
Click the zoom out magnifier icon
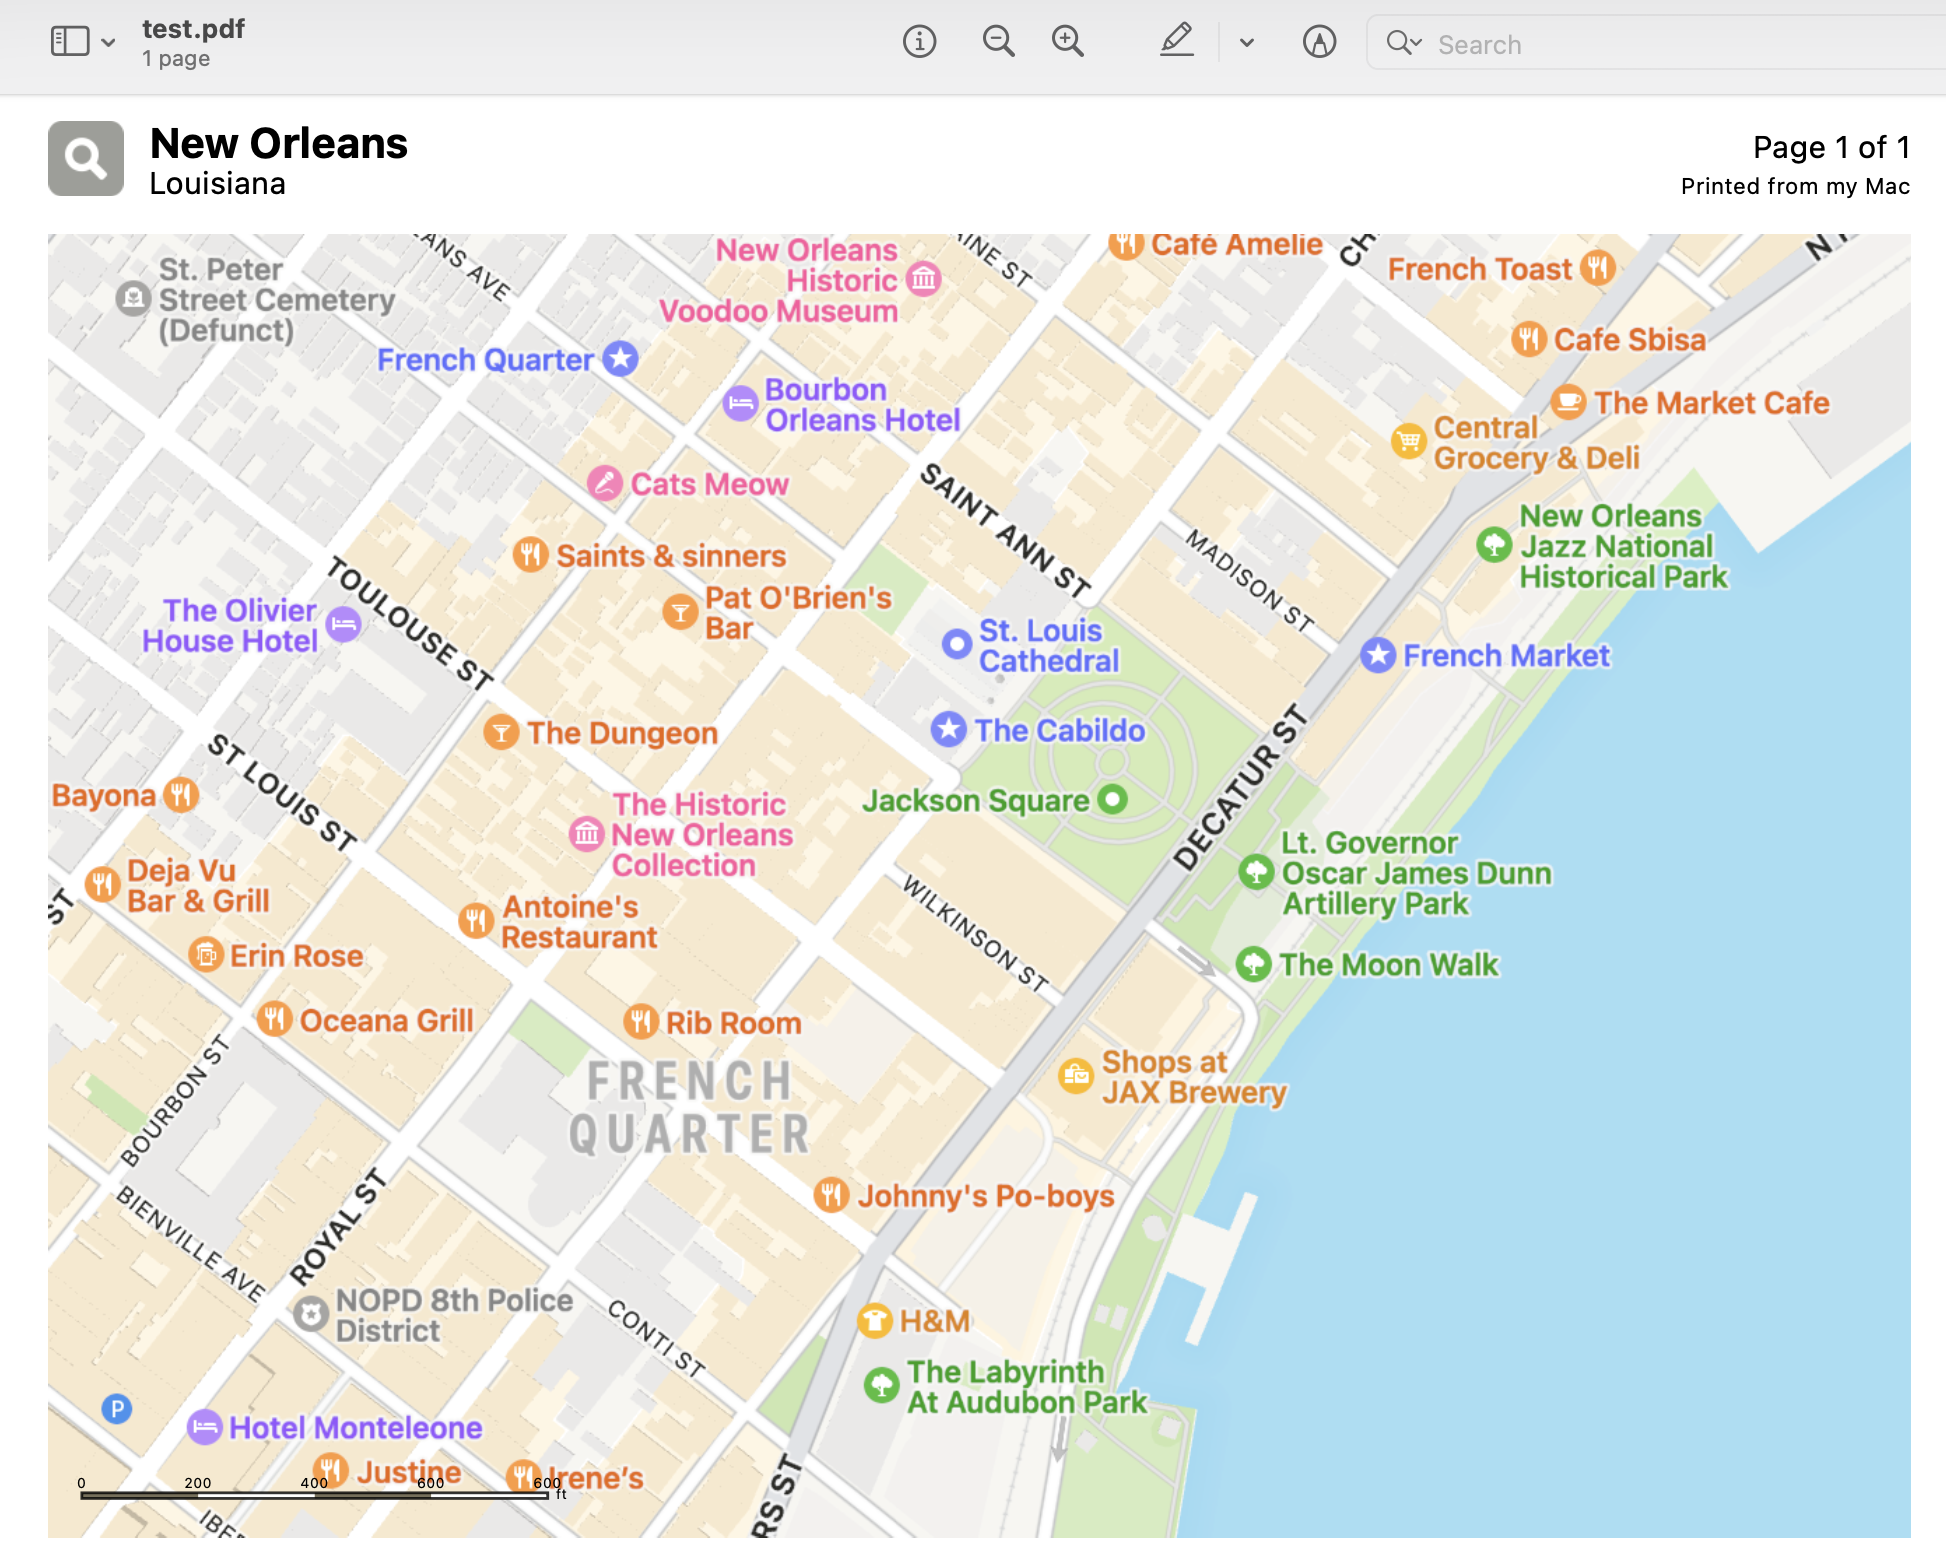(998, 42)
